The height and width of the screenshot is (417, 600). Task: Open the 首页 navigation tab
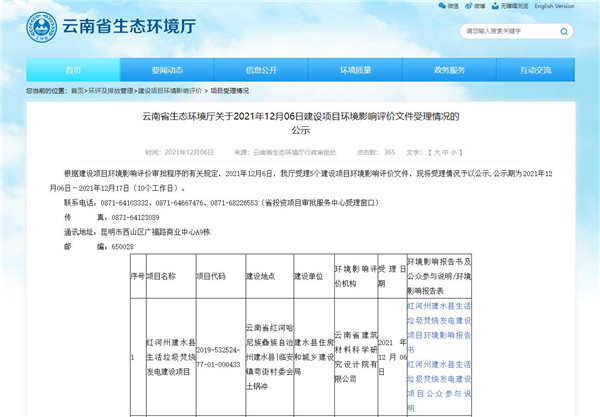tap(72, 70)
